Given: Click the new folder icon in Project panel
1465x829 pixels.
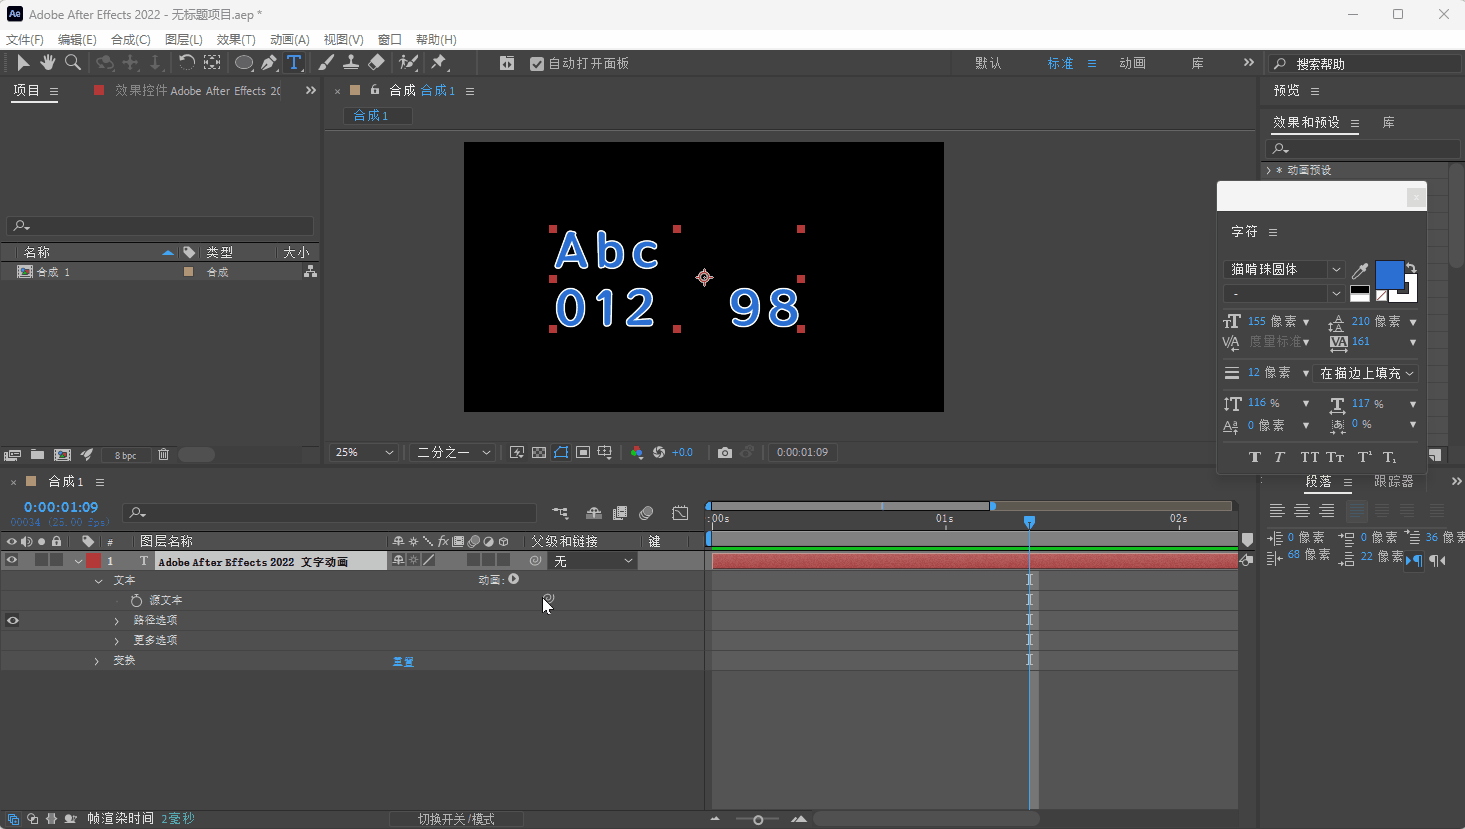Looking at the screenshot, I should (37, 454).
